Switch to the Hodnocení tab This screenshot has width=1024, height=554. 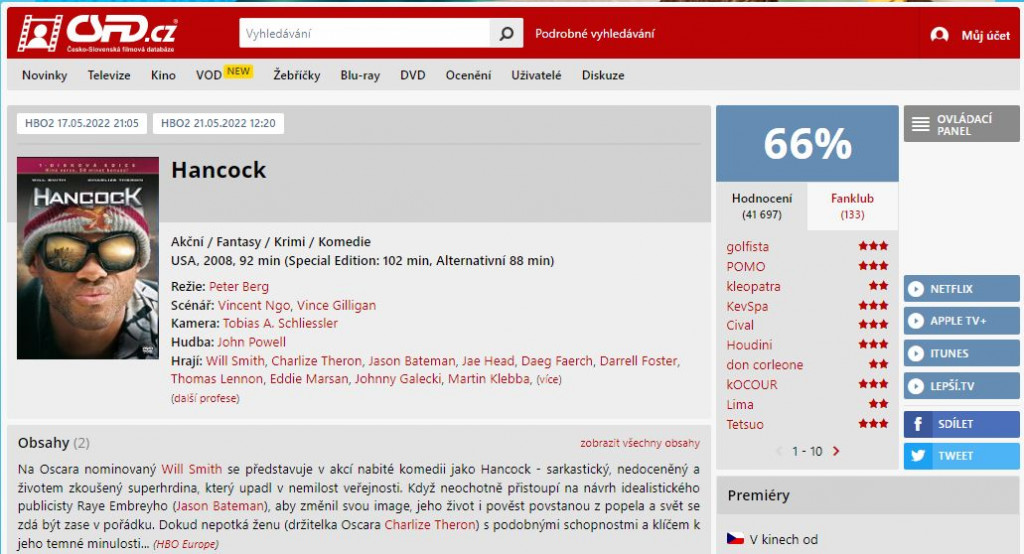pyautogui.click(x=761, y=206)
